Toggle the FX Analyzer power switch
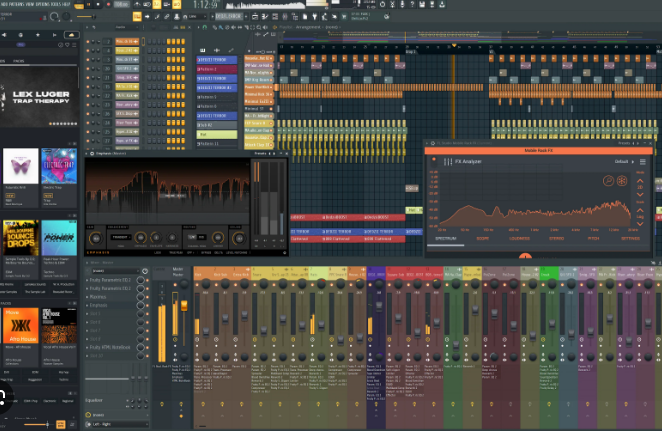The image size is (662, 431). [x=434, y=160]
